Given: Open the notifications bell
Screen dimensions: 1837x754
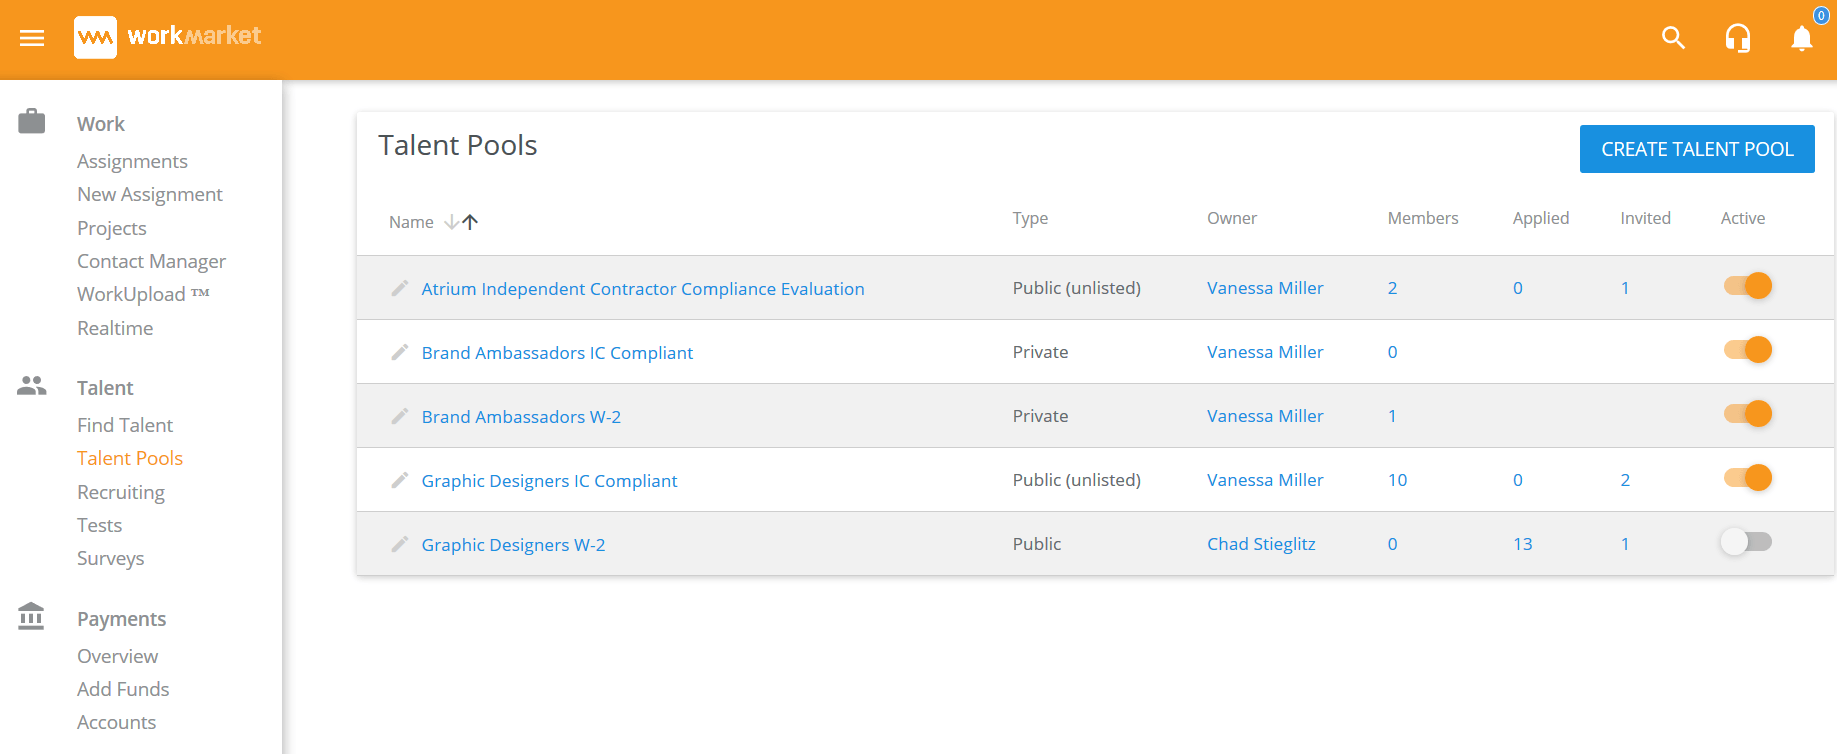Looking at the screenshot, I should [1801, 38].
